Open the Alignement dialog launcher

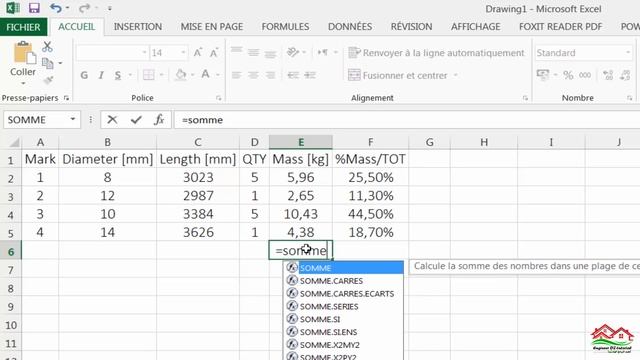[525, 98]
